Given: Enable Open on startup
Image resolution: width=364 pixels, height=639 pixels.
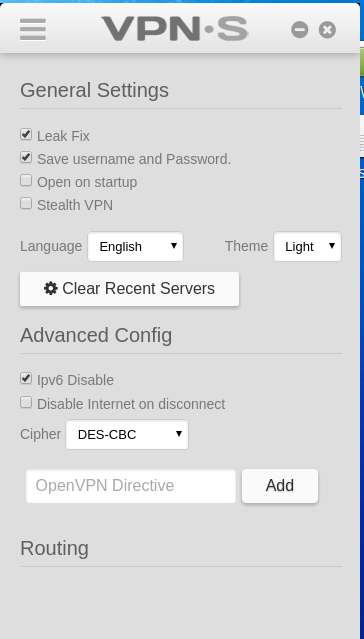Looking at the screenshot, I should [26, 181].
